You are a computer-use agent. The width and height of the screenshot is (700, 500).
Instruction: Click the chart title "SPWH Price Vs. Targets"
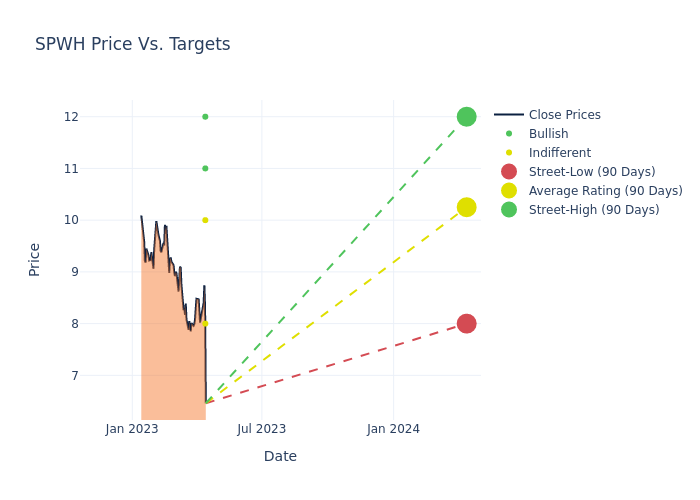[x=133, y=44]
